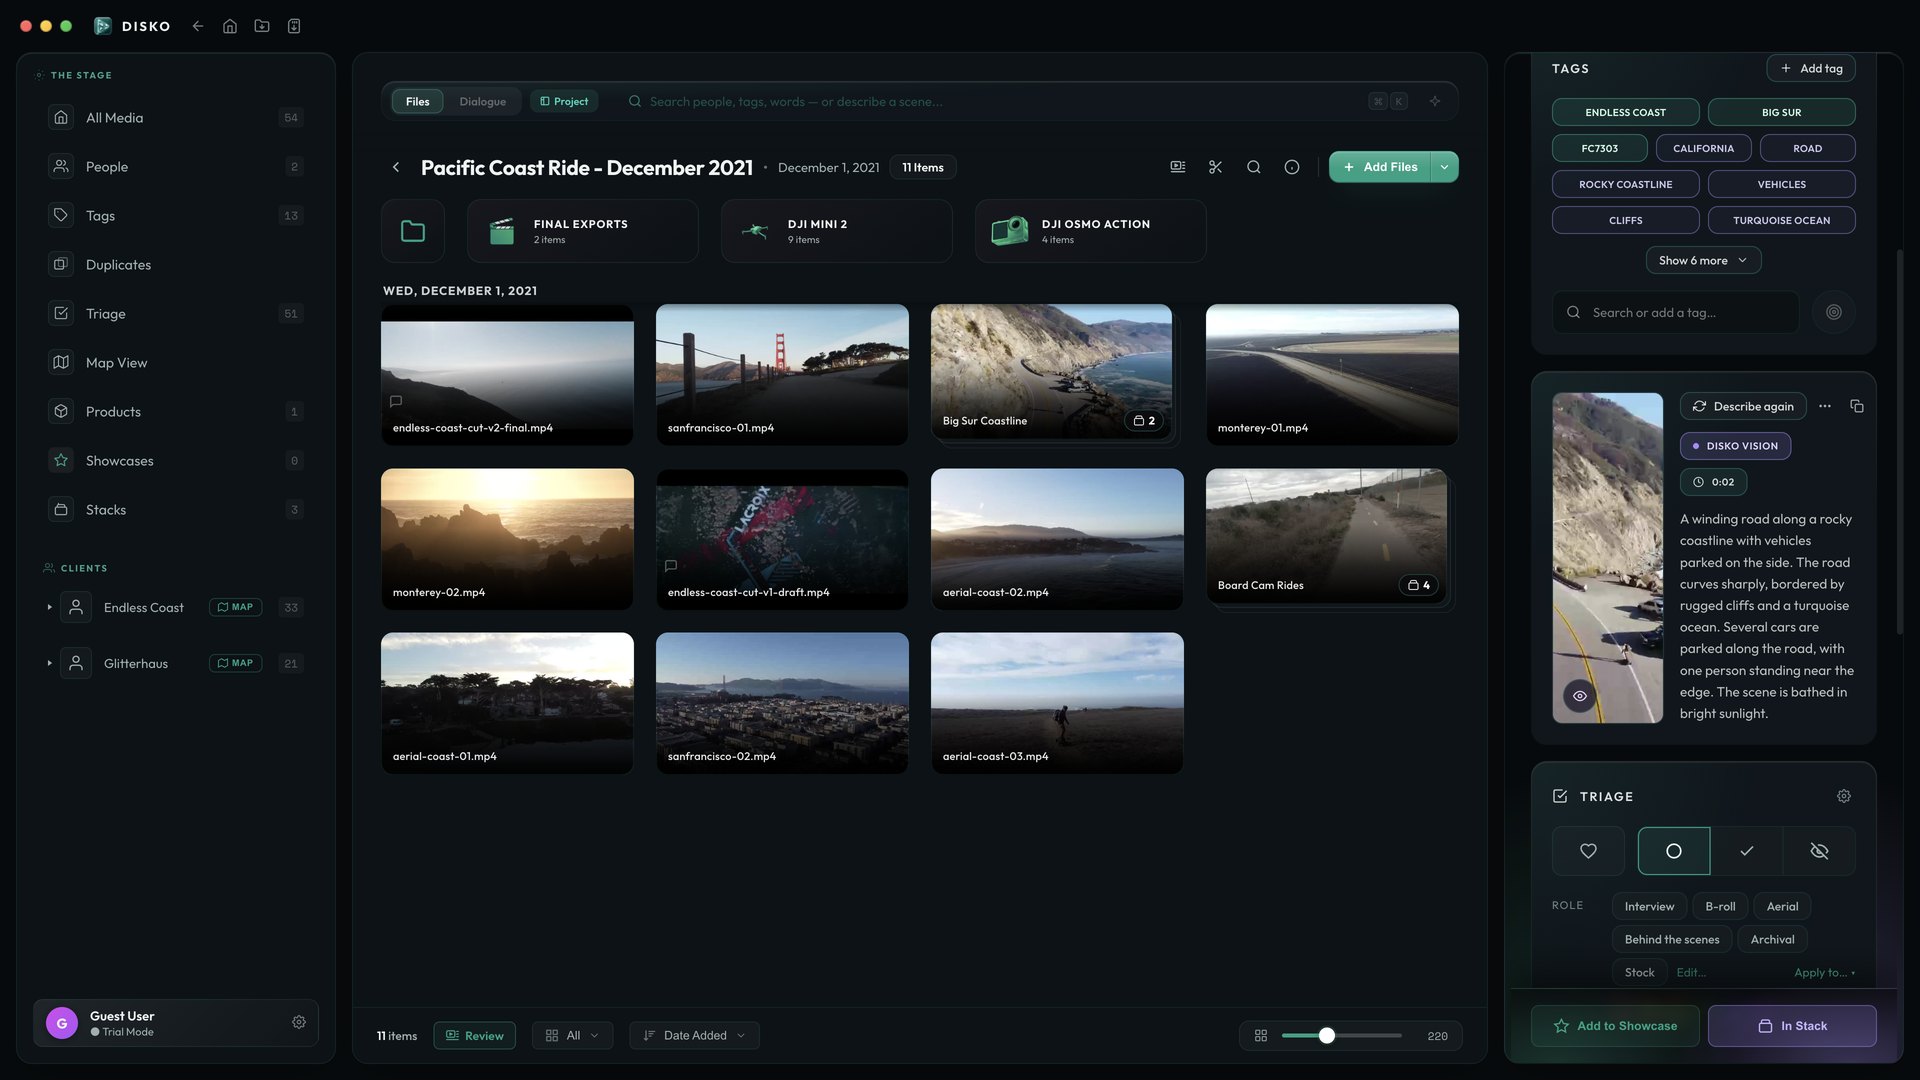
Task: Show project info icon
Action: [x=1292, y=167]
